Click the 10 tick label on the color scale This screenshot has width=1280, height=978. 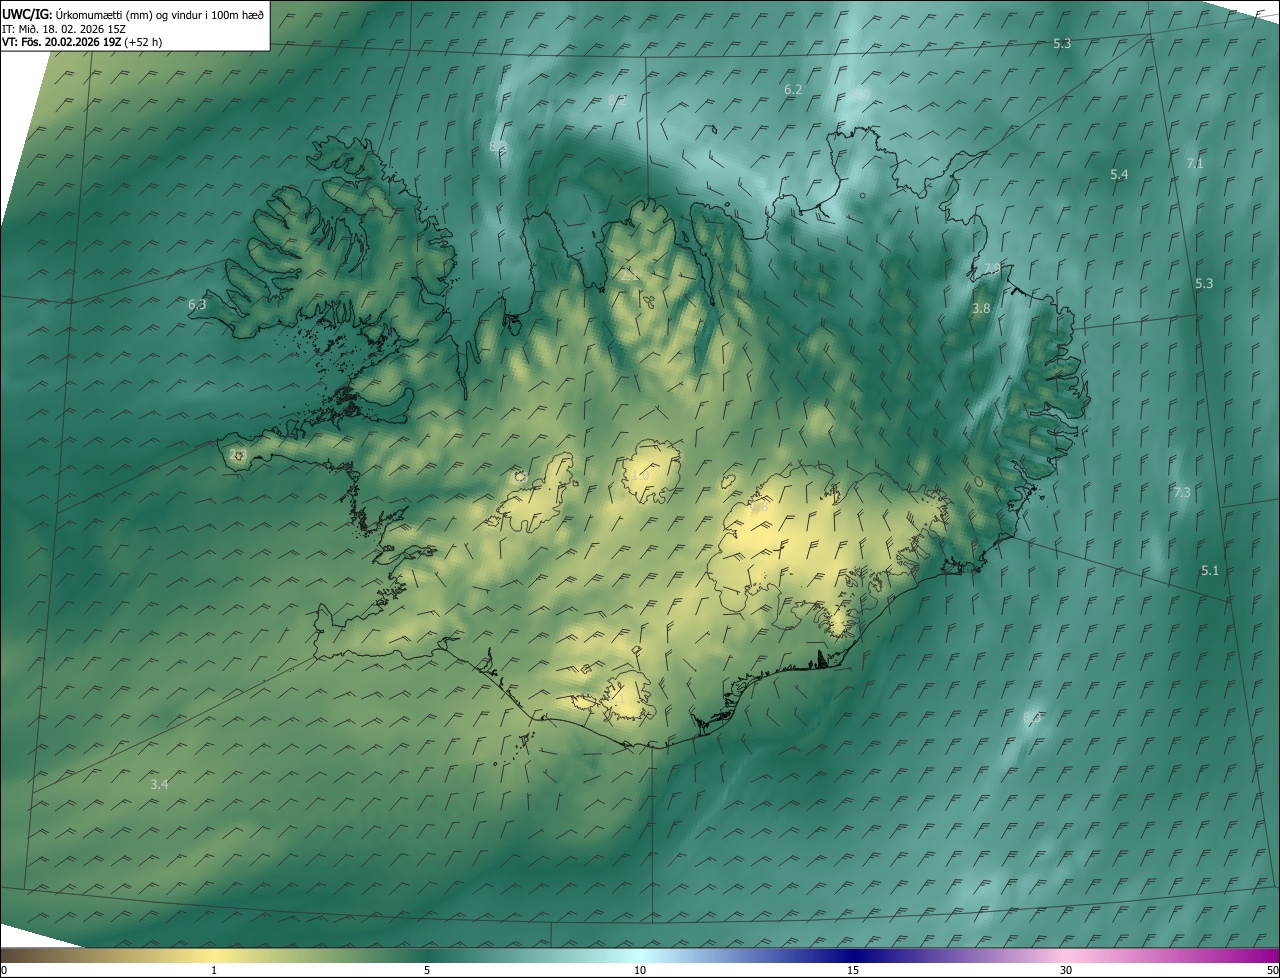[x=640, y=970]
